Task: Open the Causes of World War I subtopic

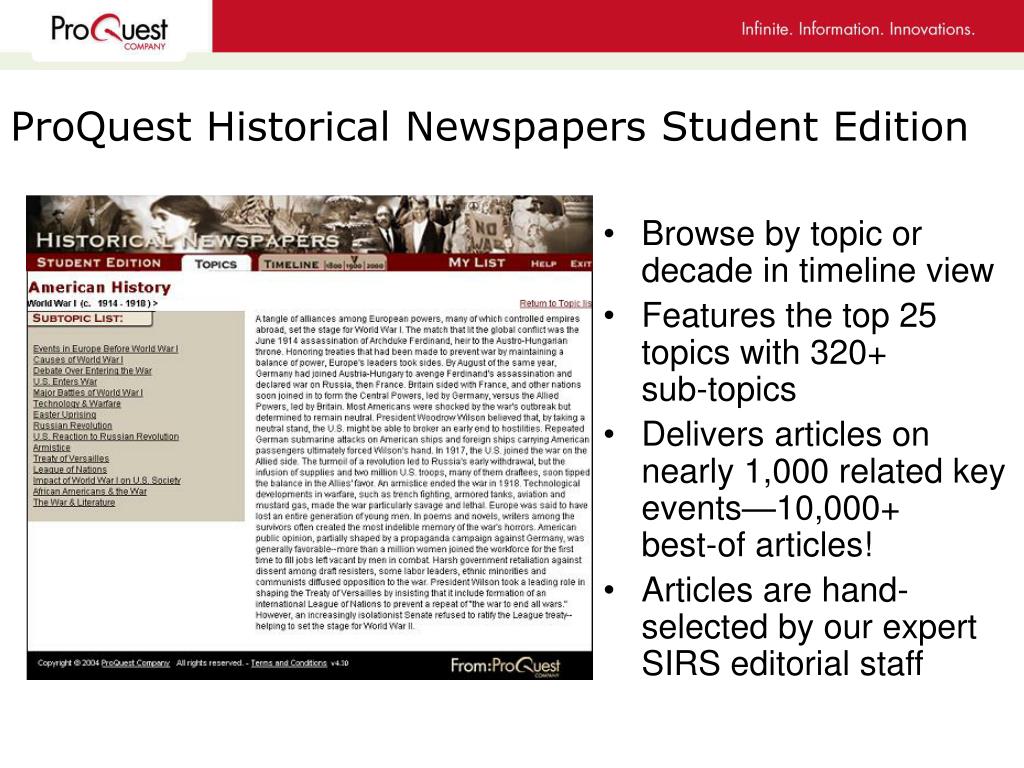Action: (78, 360)
